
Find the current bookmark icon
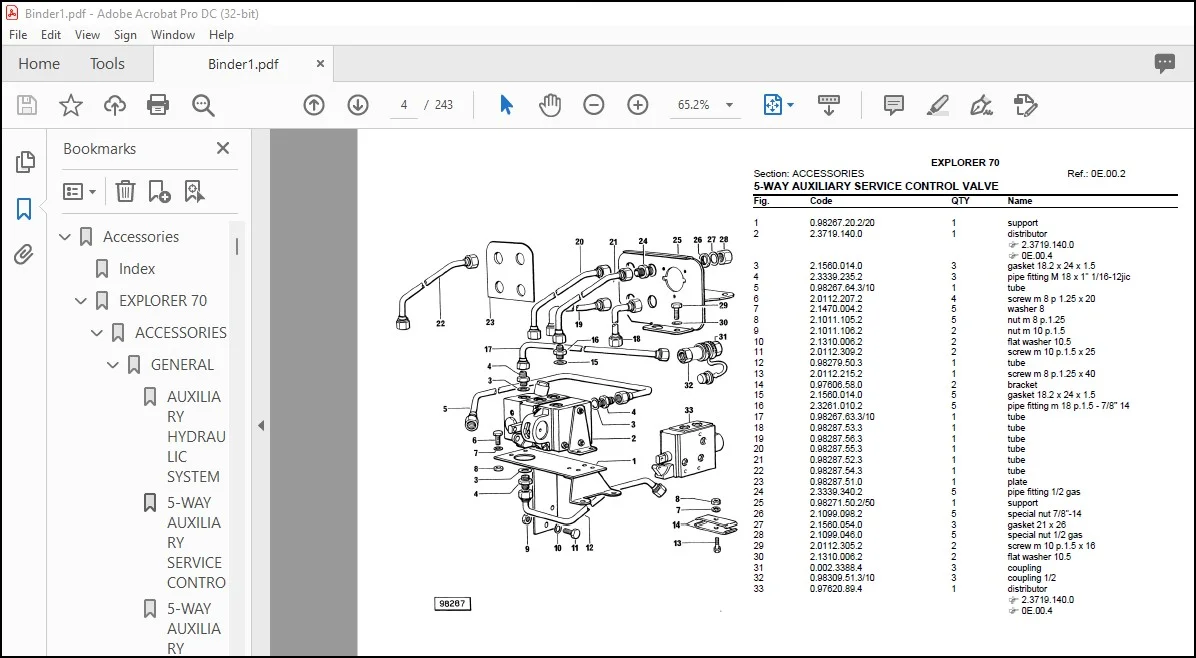(194, 191)
